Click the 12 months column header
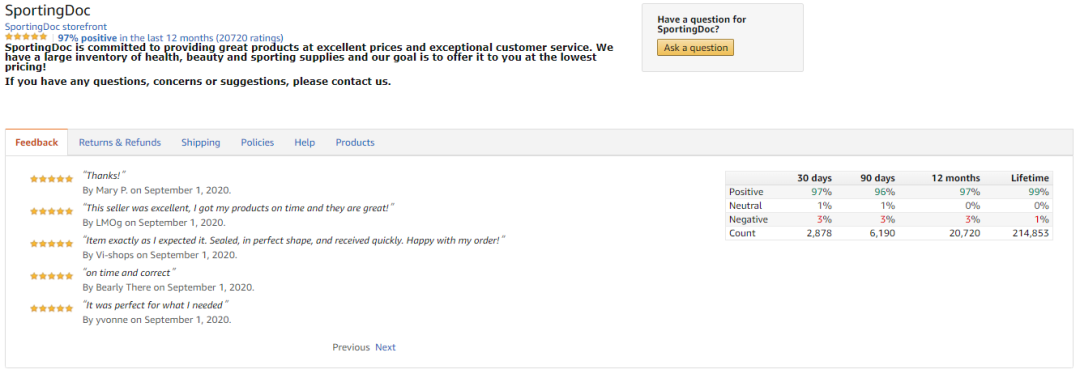Viewport: 1080px width, 378px height. [956, 178]
